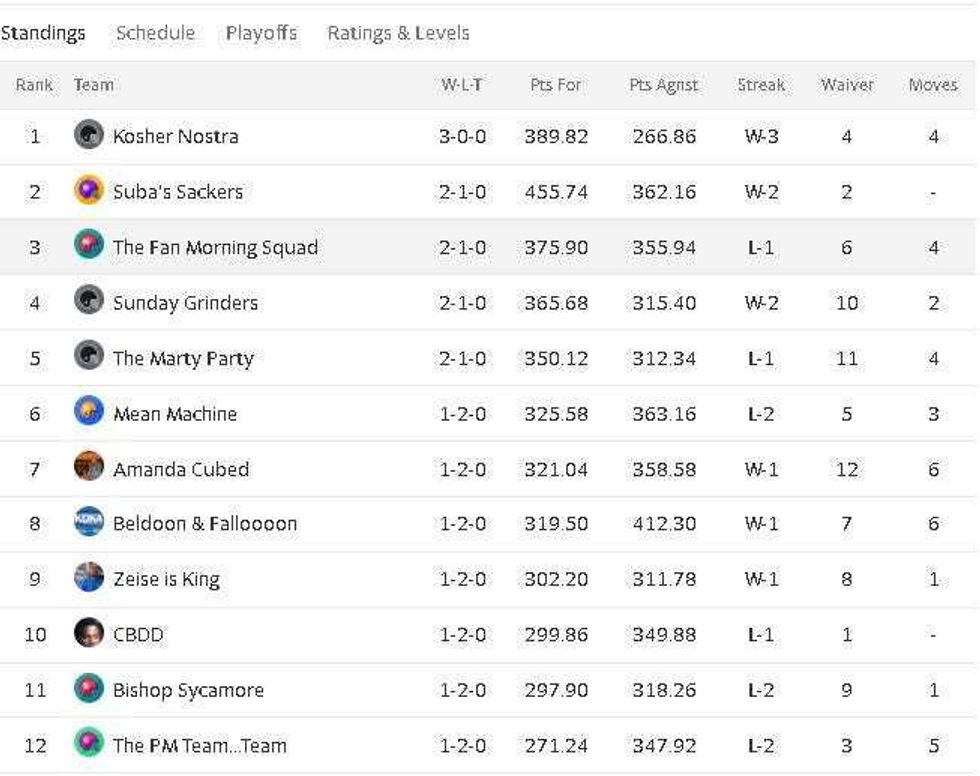Click Beldoon & Falloooon logo avatar
Viewport: 980px width, 776px height.
(x=89, y=522)
